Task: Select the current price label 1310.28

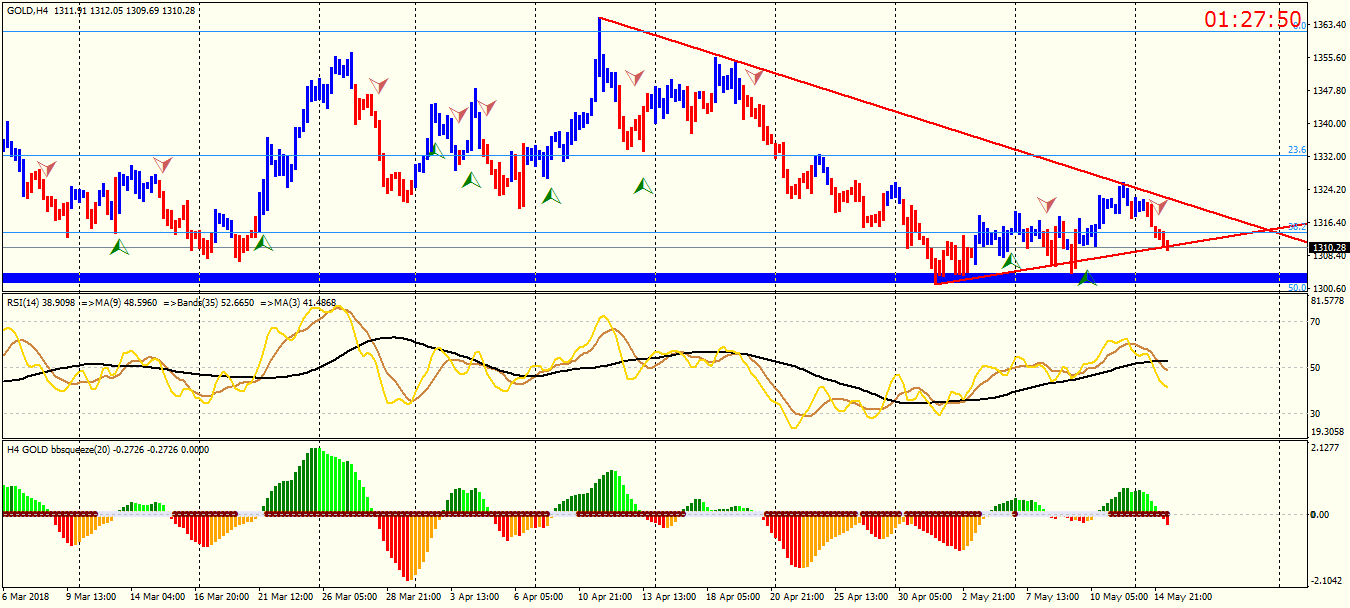Action: (1328, 247)
